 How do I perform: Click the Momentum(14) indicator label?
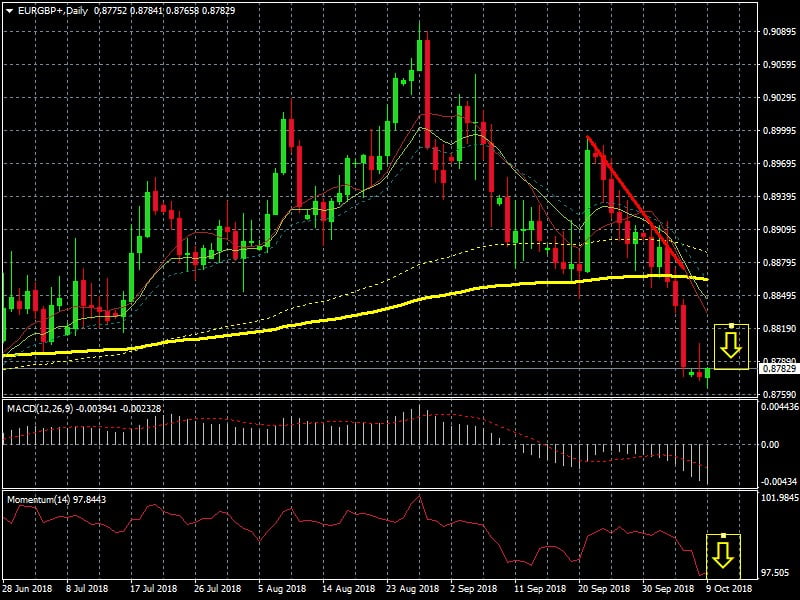tap(38, 498)
